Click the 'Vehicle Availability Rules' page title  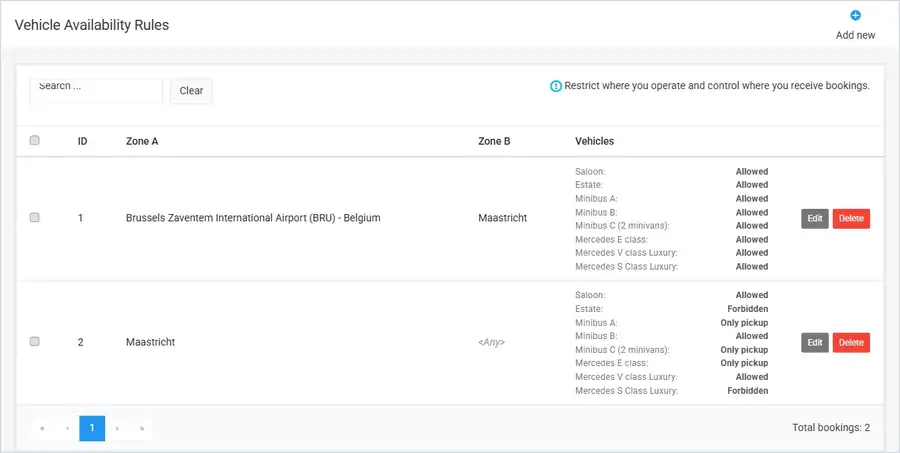click(92, 25)
